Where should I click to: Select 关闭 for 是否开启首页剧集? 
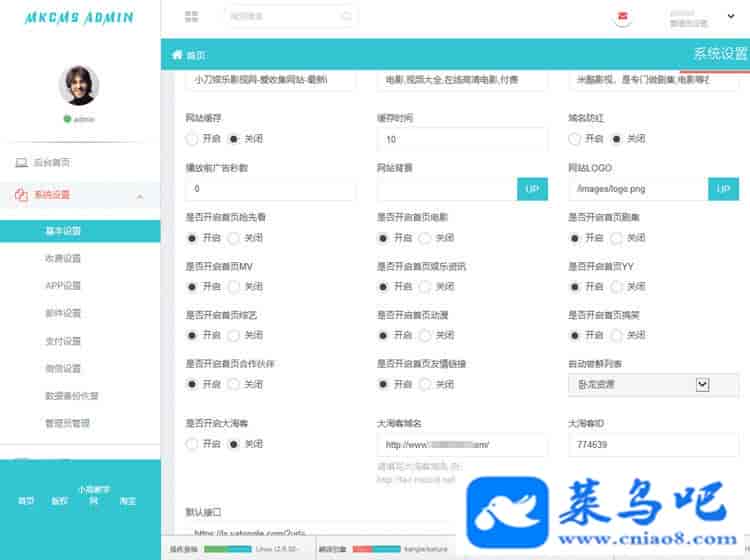(x=617, y=238)
